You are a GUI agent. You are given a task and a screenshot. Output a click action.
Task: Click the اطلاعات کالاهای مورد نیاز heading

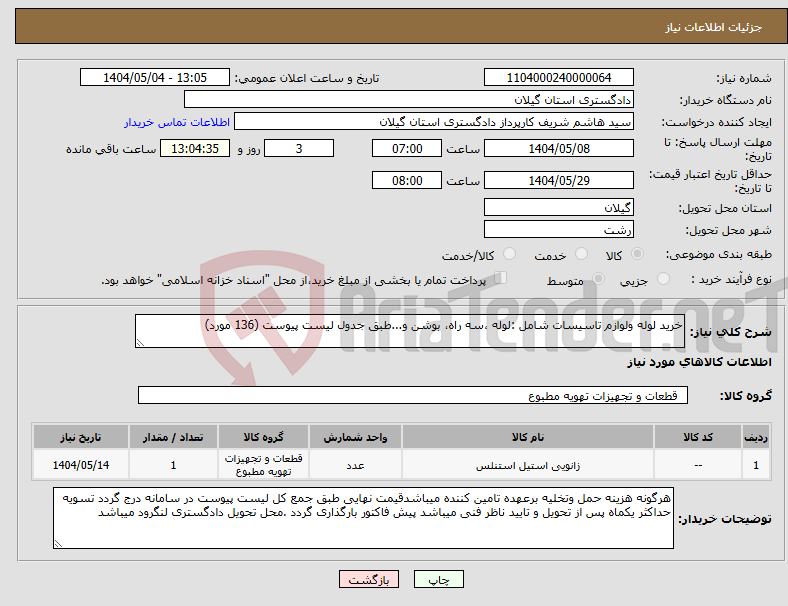699,362
